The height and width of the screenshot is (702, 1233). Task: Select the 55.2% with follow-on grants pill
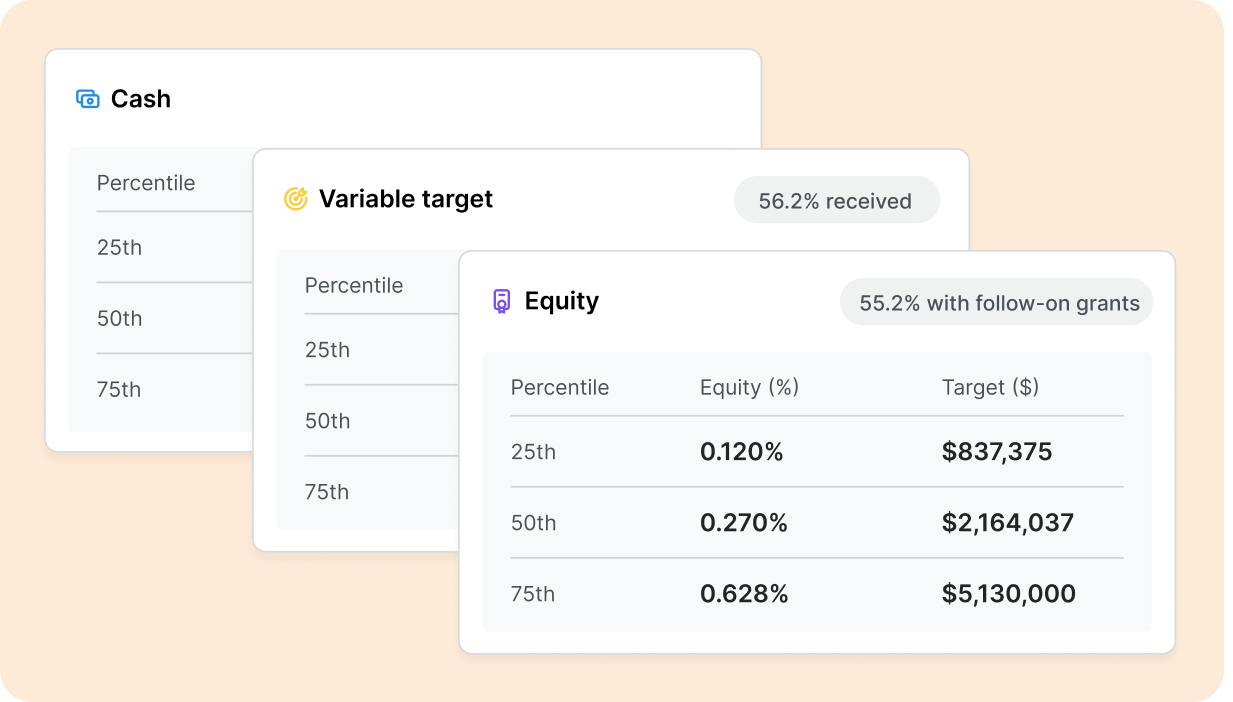(x=995, y=302)
